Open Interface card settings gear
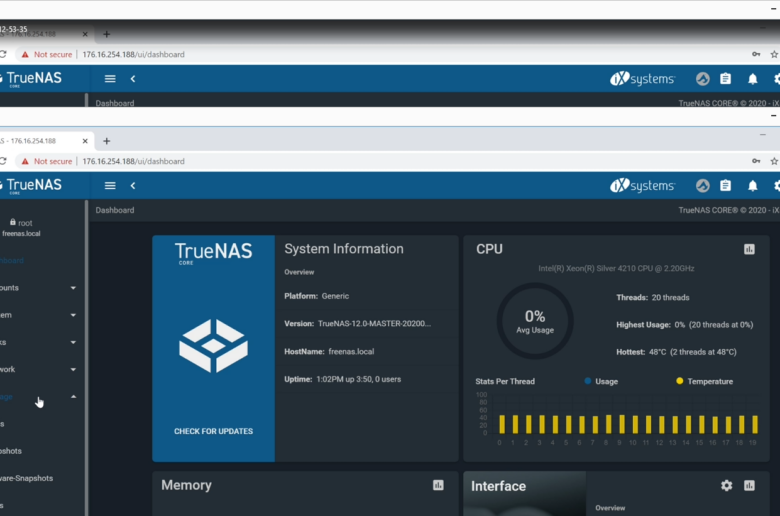 click(x=726, y=485)
